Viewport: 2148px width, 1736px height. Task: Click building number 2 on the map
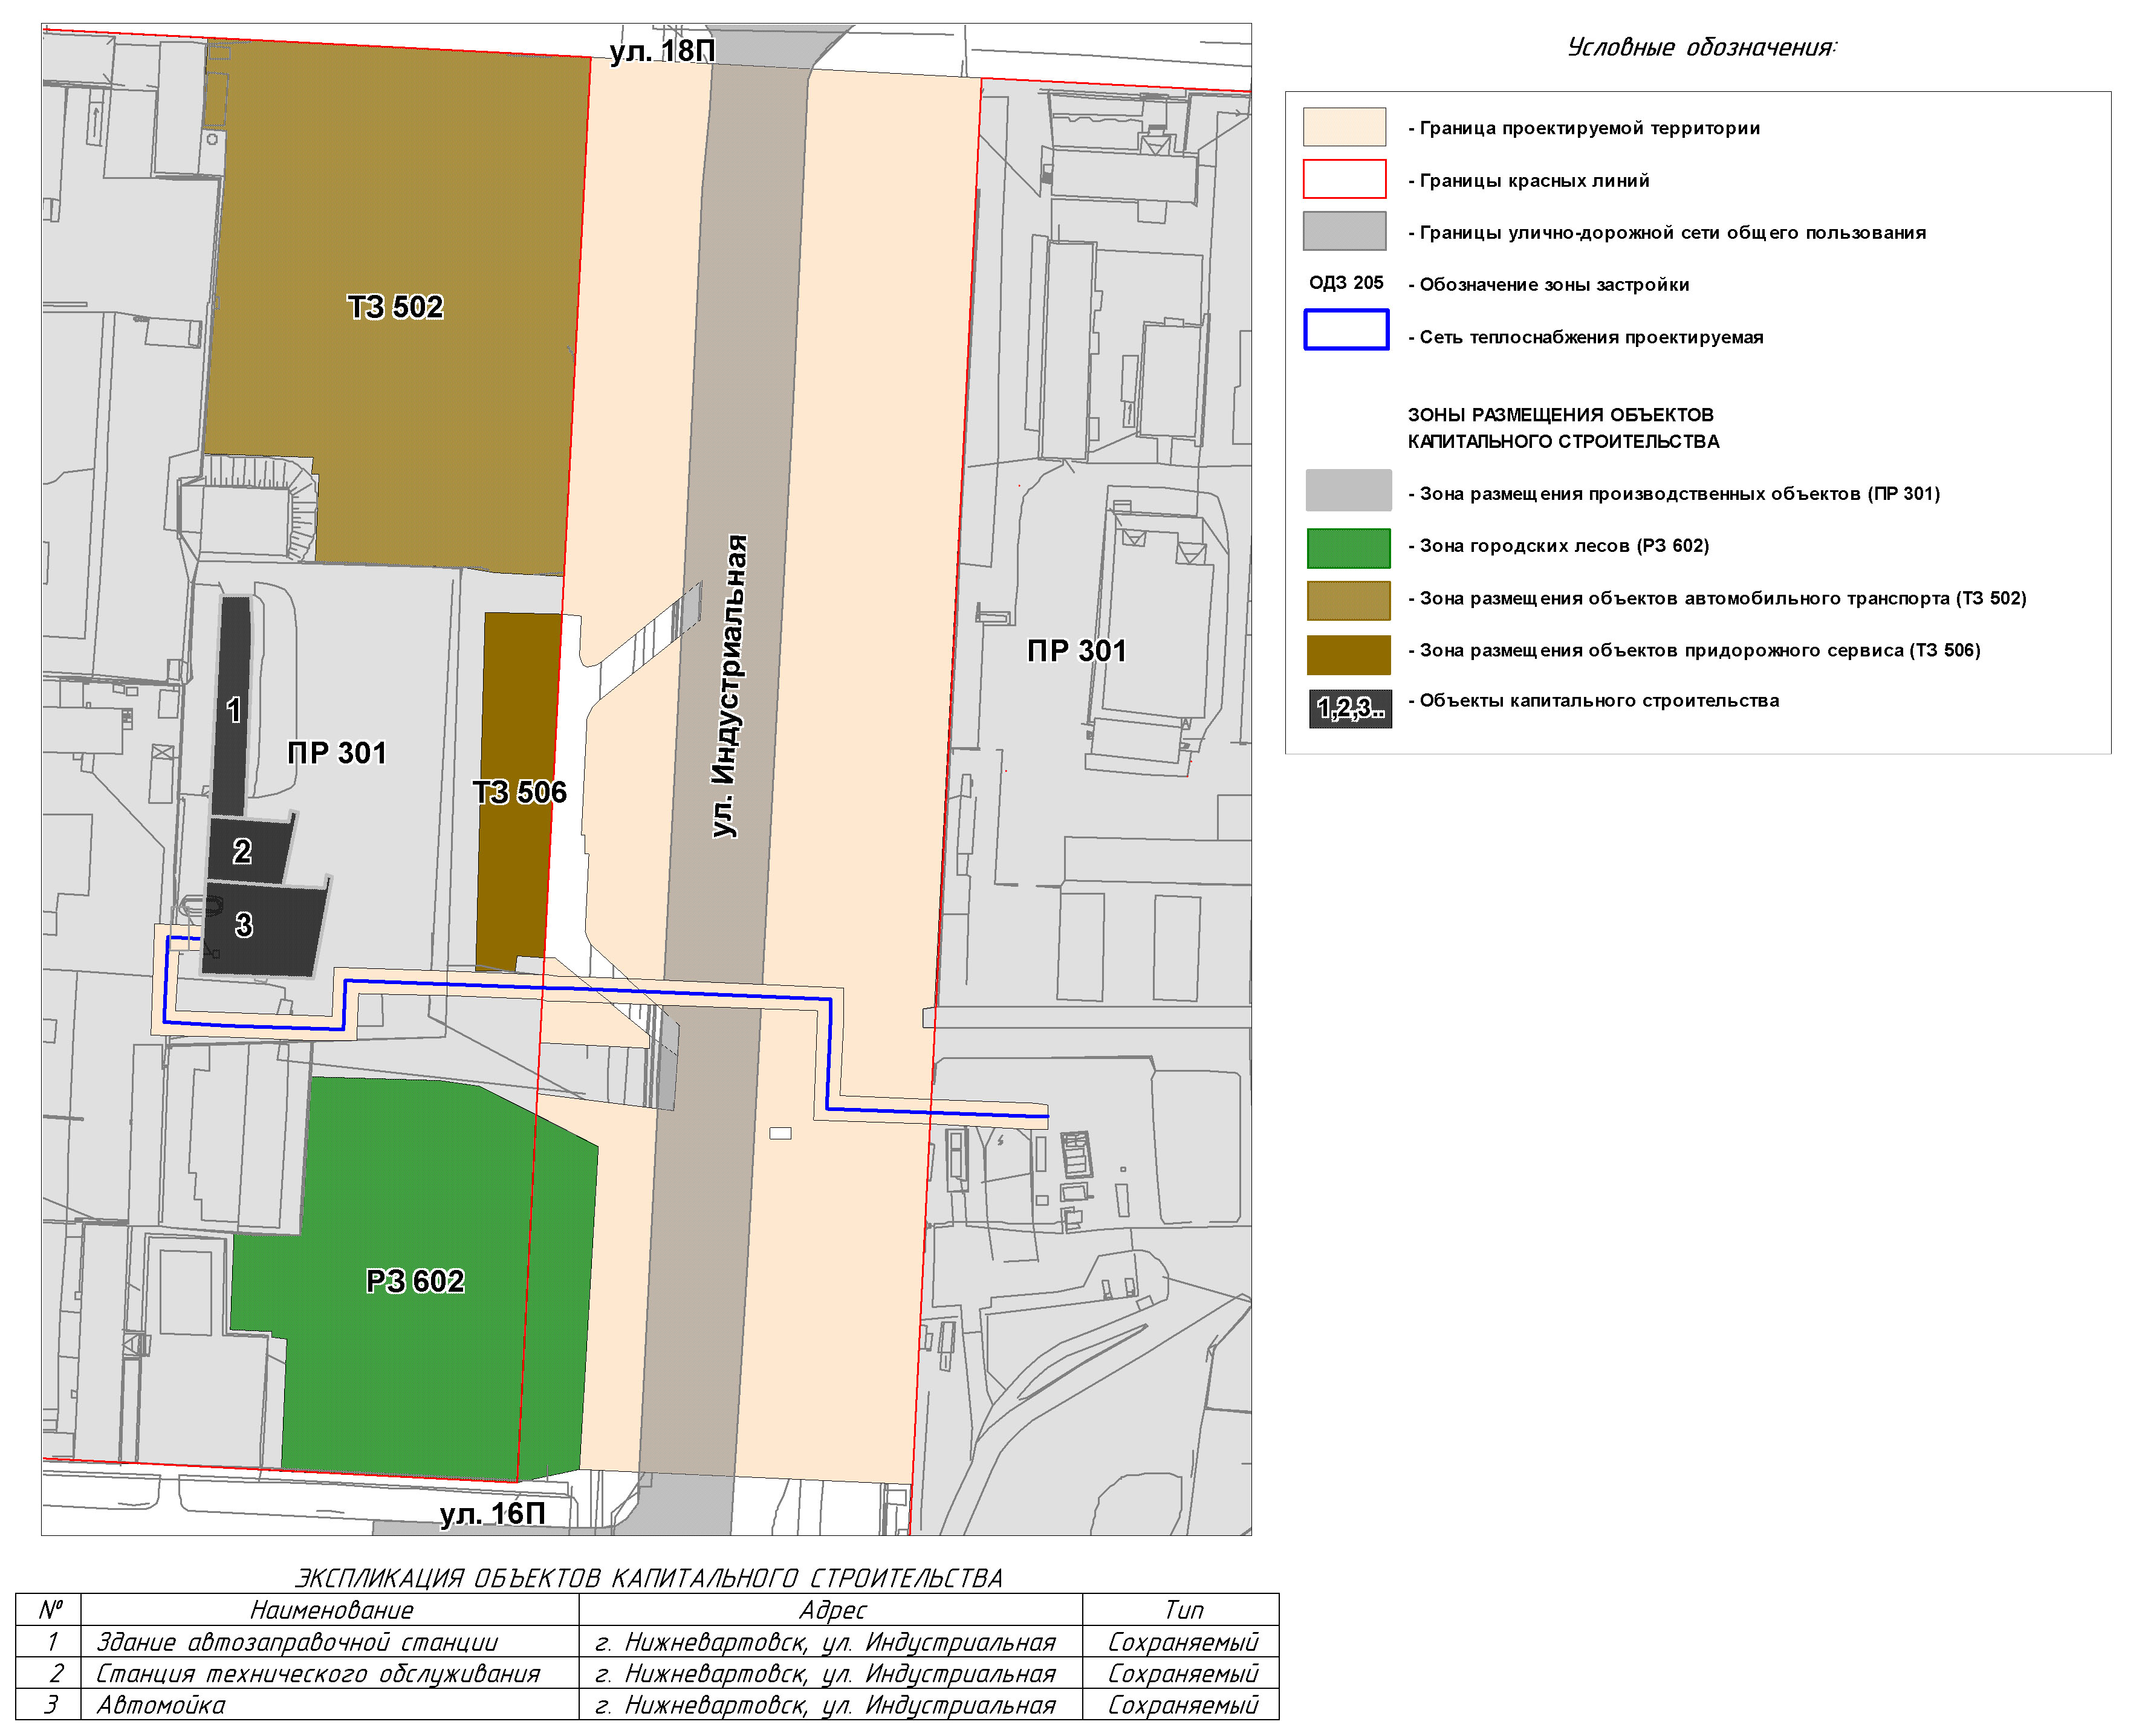242,851
